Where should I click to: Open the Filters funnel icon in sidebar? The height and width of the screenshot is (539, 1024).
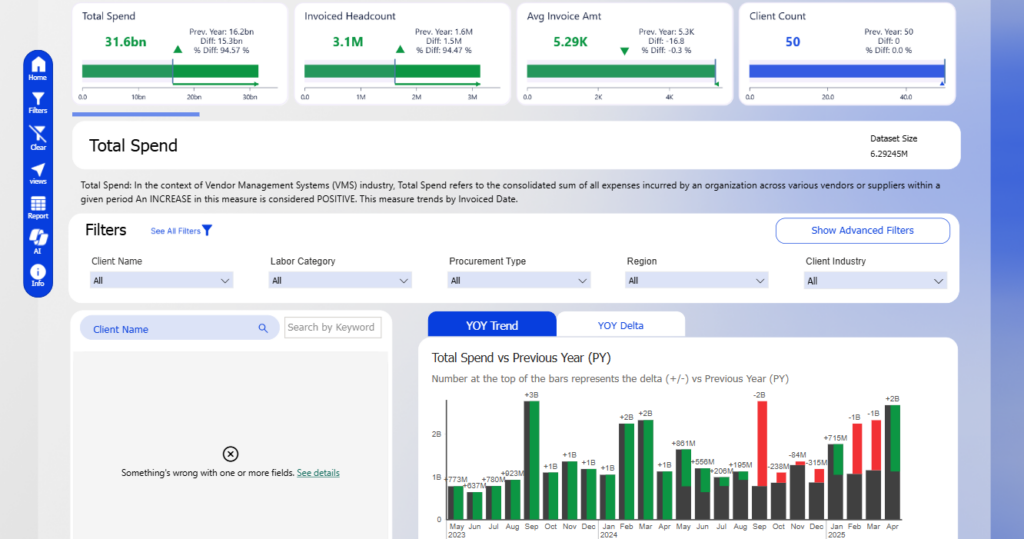(x=38, y=100)
